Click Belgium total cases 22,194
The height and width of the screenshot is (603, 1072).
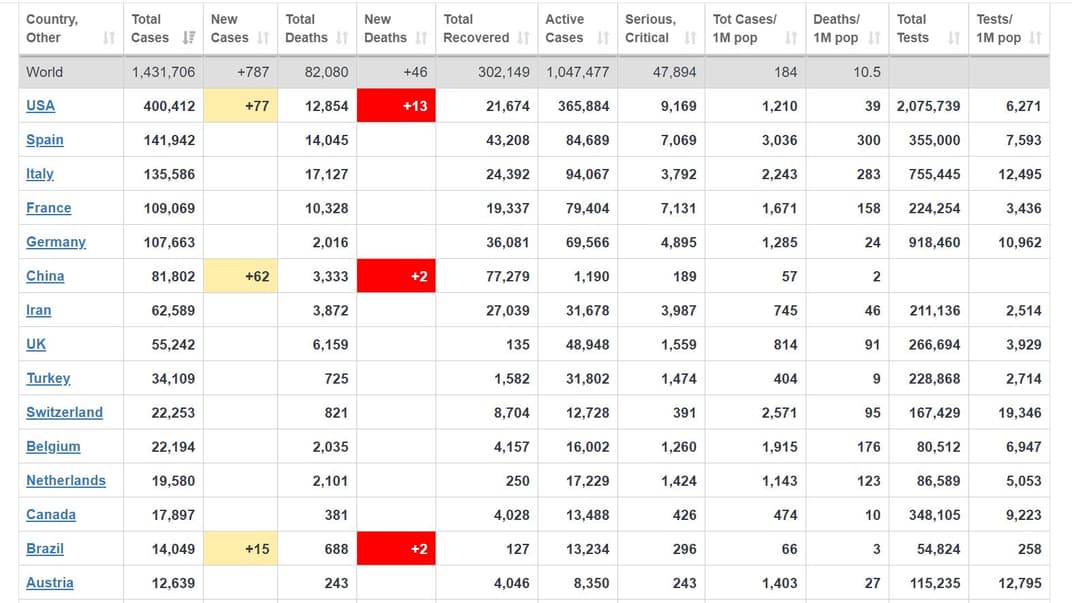[173, 447]
